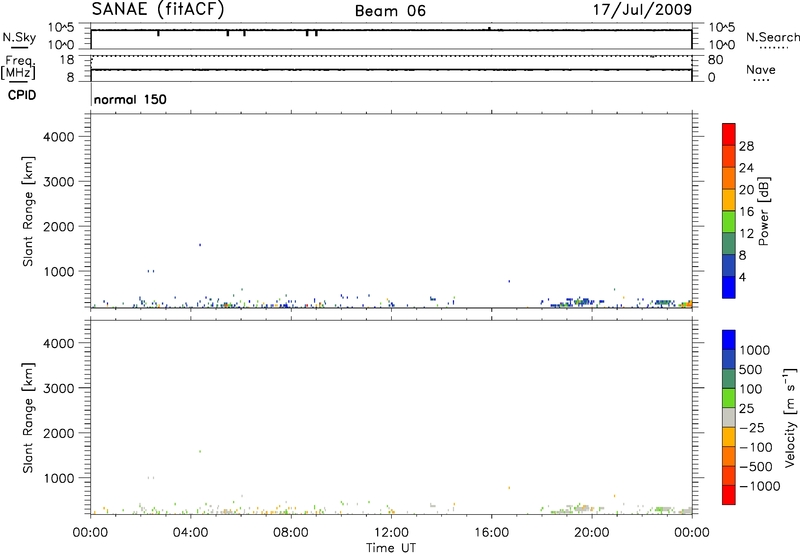
Task: Select the N.Search legend label
Action: click(x=773, y=37)
